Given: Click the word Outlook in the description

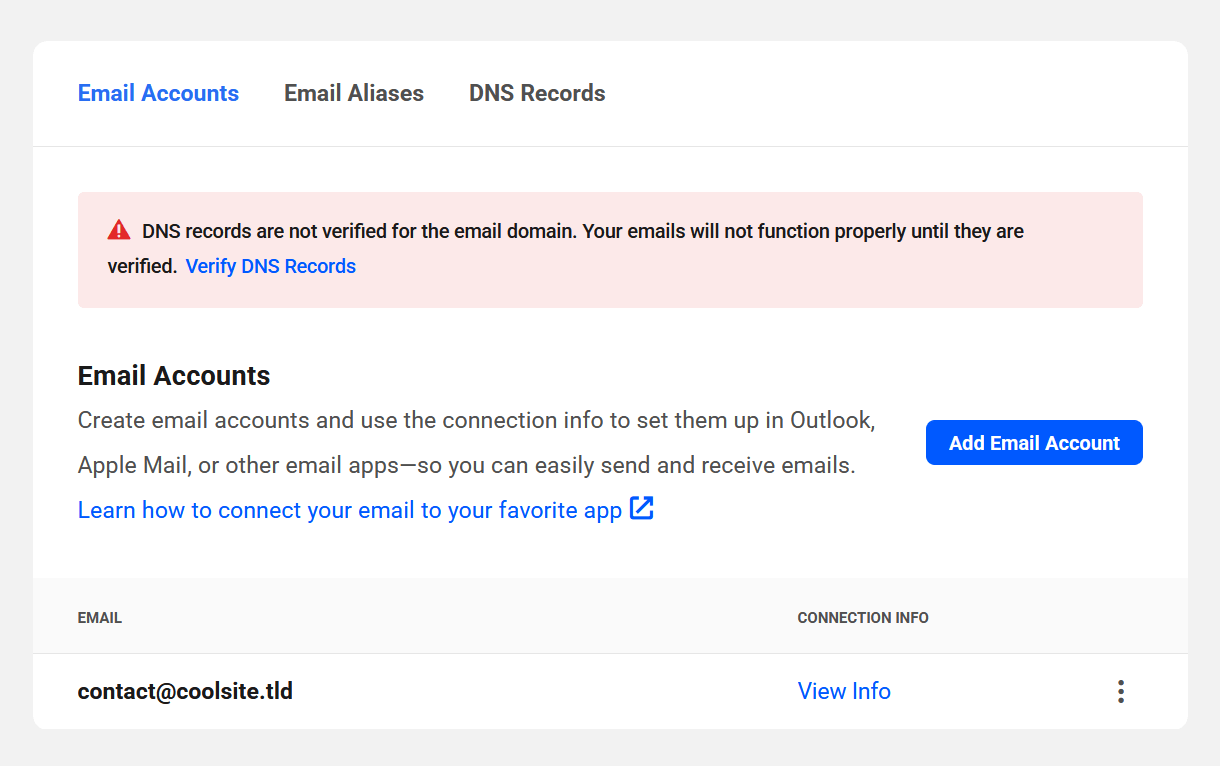Looking at the screenshot, I should point(832,420).
